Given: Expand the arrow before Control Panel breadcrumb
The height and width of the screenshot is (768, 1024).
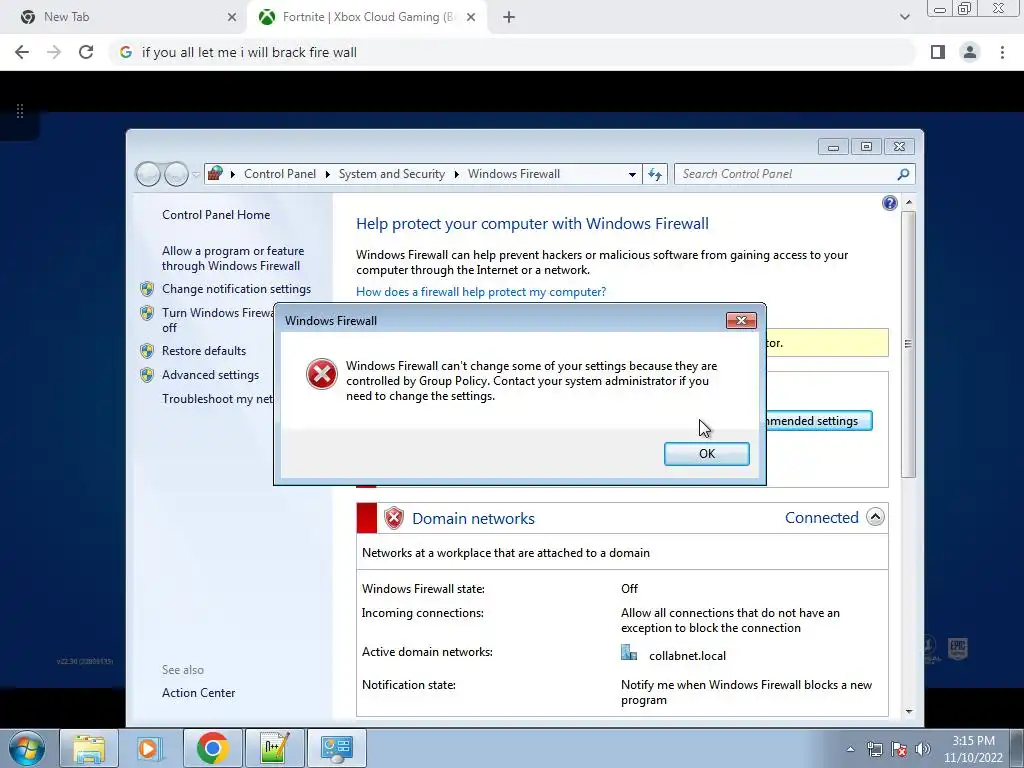Looking at the screenshot, I should pos(232,174).
